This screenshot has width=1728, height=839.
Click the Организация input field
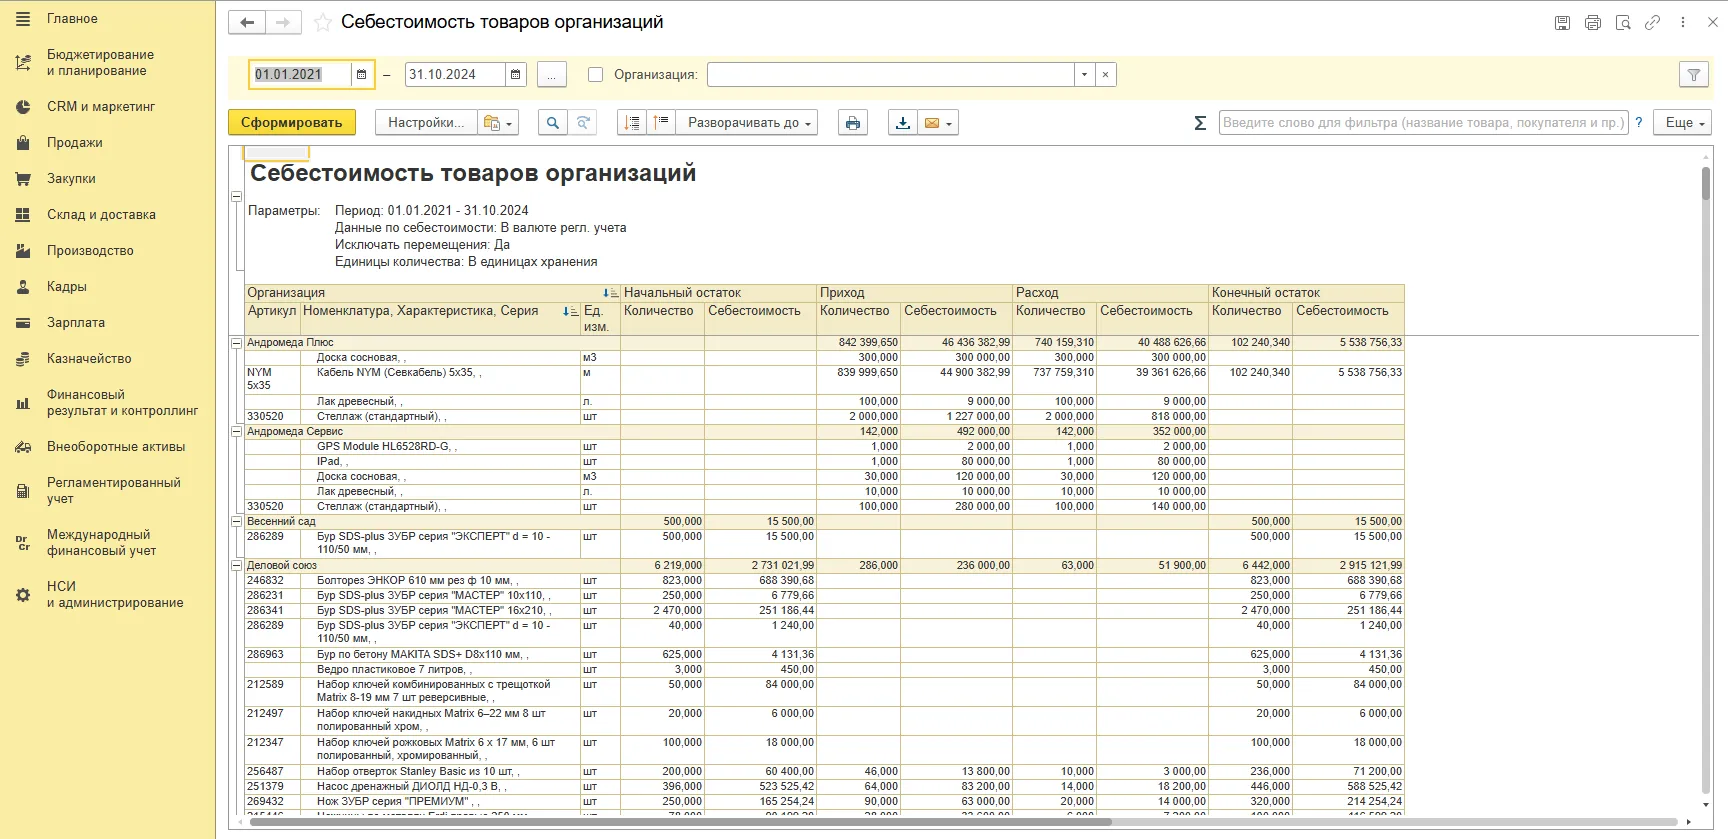point(891,74)
